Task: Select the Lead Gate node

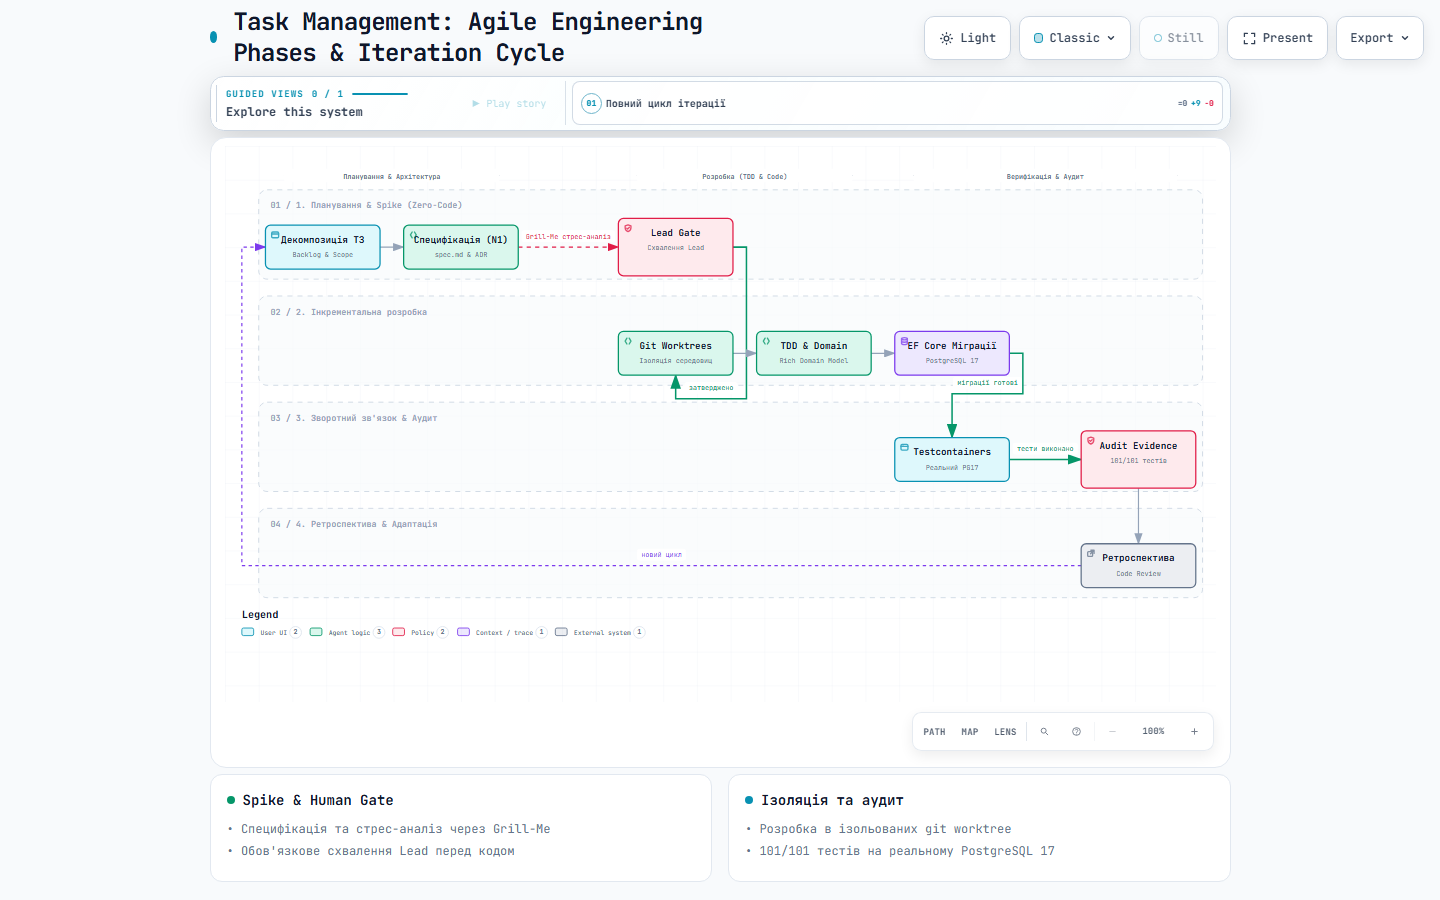Action: [676, 247]
